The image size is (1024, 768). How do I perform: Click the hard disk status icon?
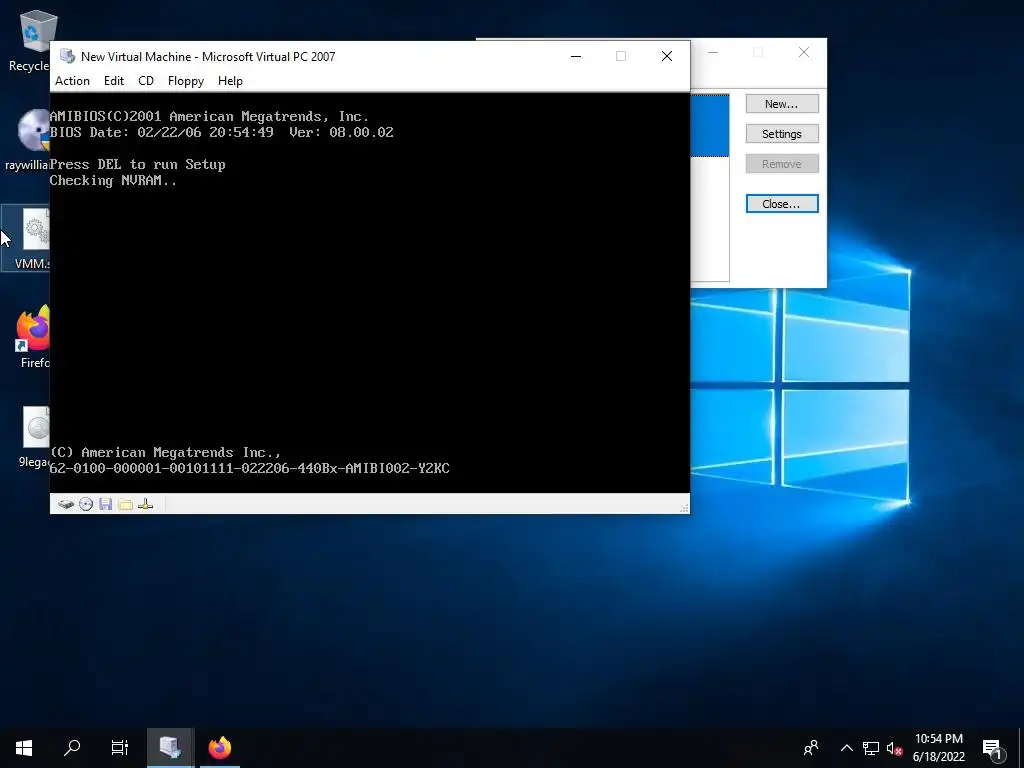(x=66, y=504)
